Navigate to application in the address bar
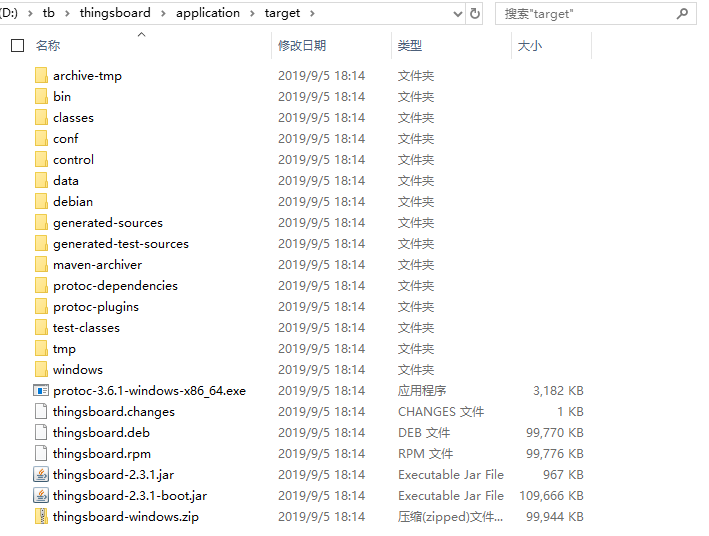Viewport: 709px width, 536px height. pyautogui.click(x=208, y=13)
